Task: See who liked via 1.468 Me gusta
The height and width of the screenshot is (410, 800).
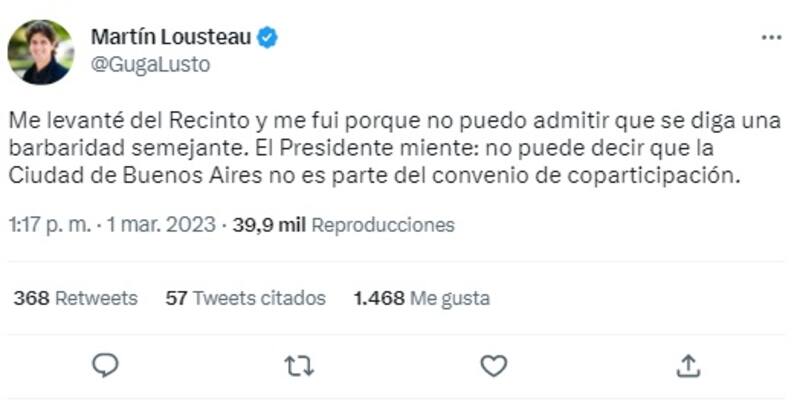Action: point(421,298)
